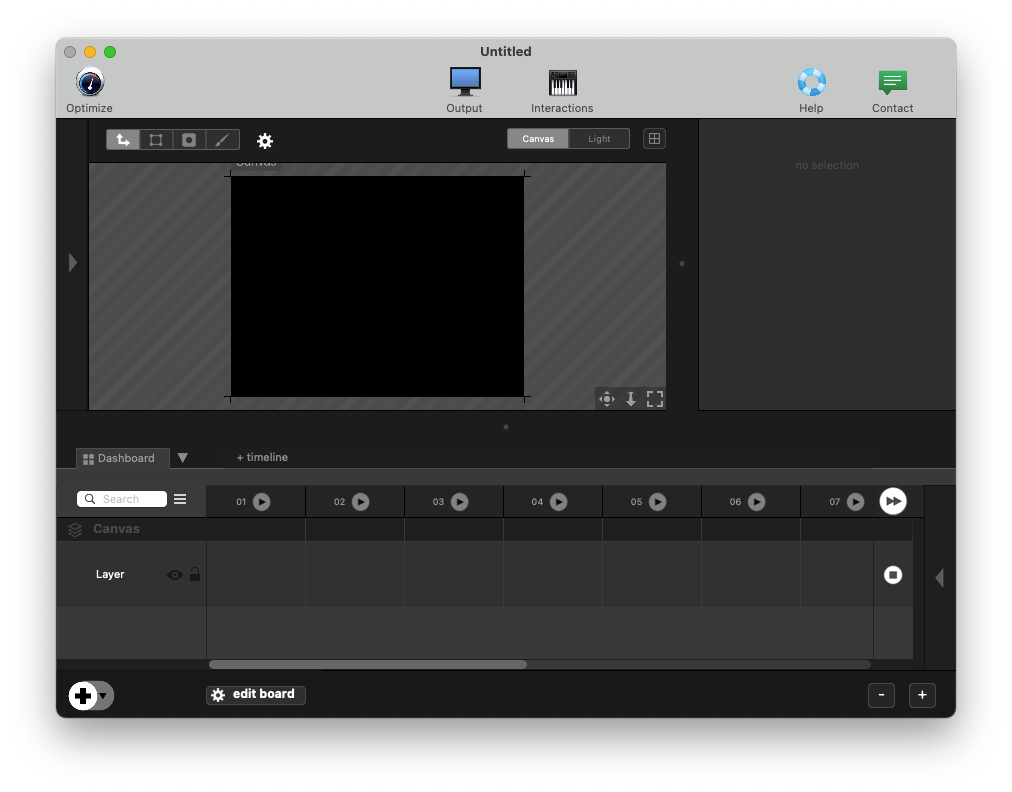Viewport: 1012px width, 792px height.
Task: Click the dashboard splitter dot below canvas
Action: [x=506, y=427]
